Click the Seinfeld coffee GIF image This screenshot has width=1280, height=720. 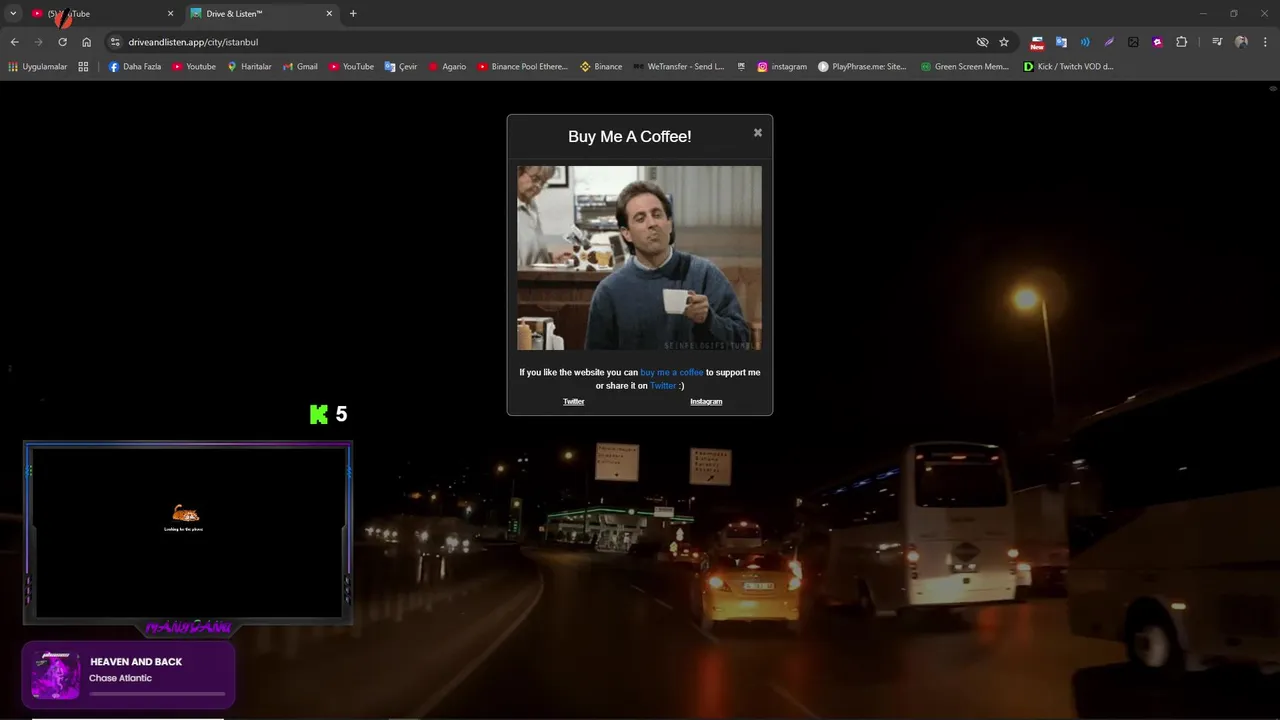639,258
